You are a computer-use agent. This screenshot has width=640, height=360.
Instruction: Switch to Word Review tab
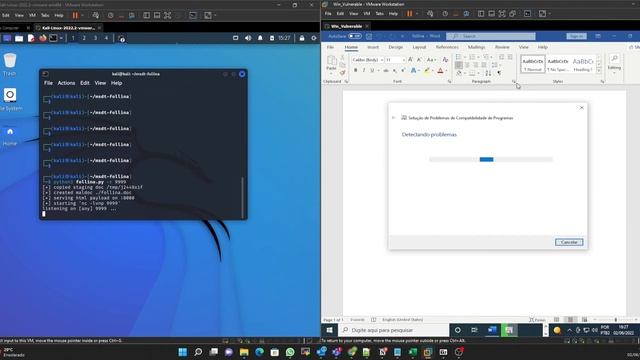pos(502,47)
